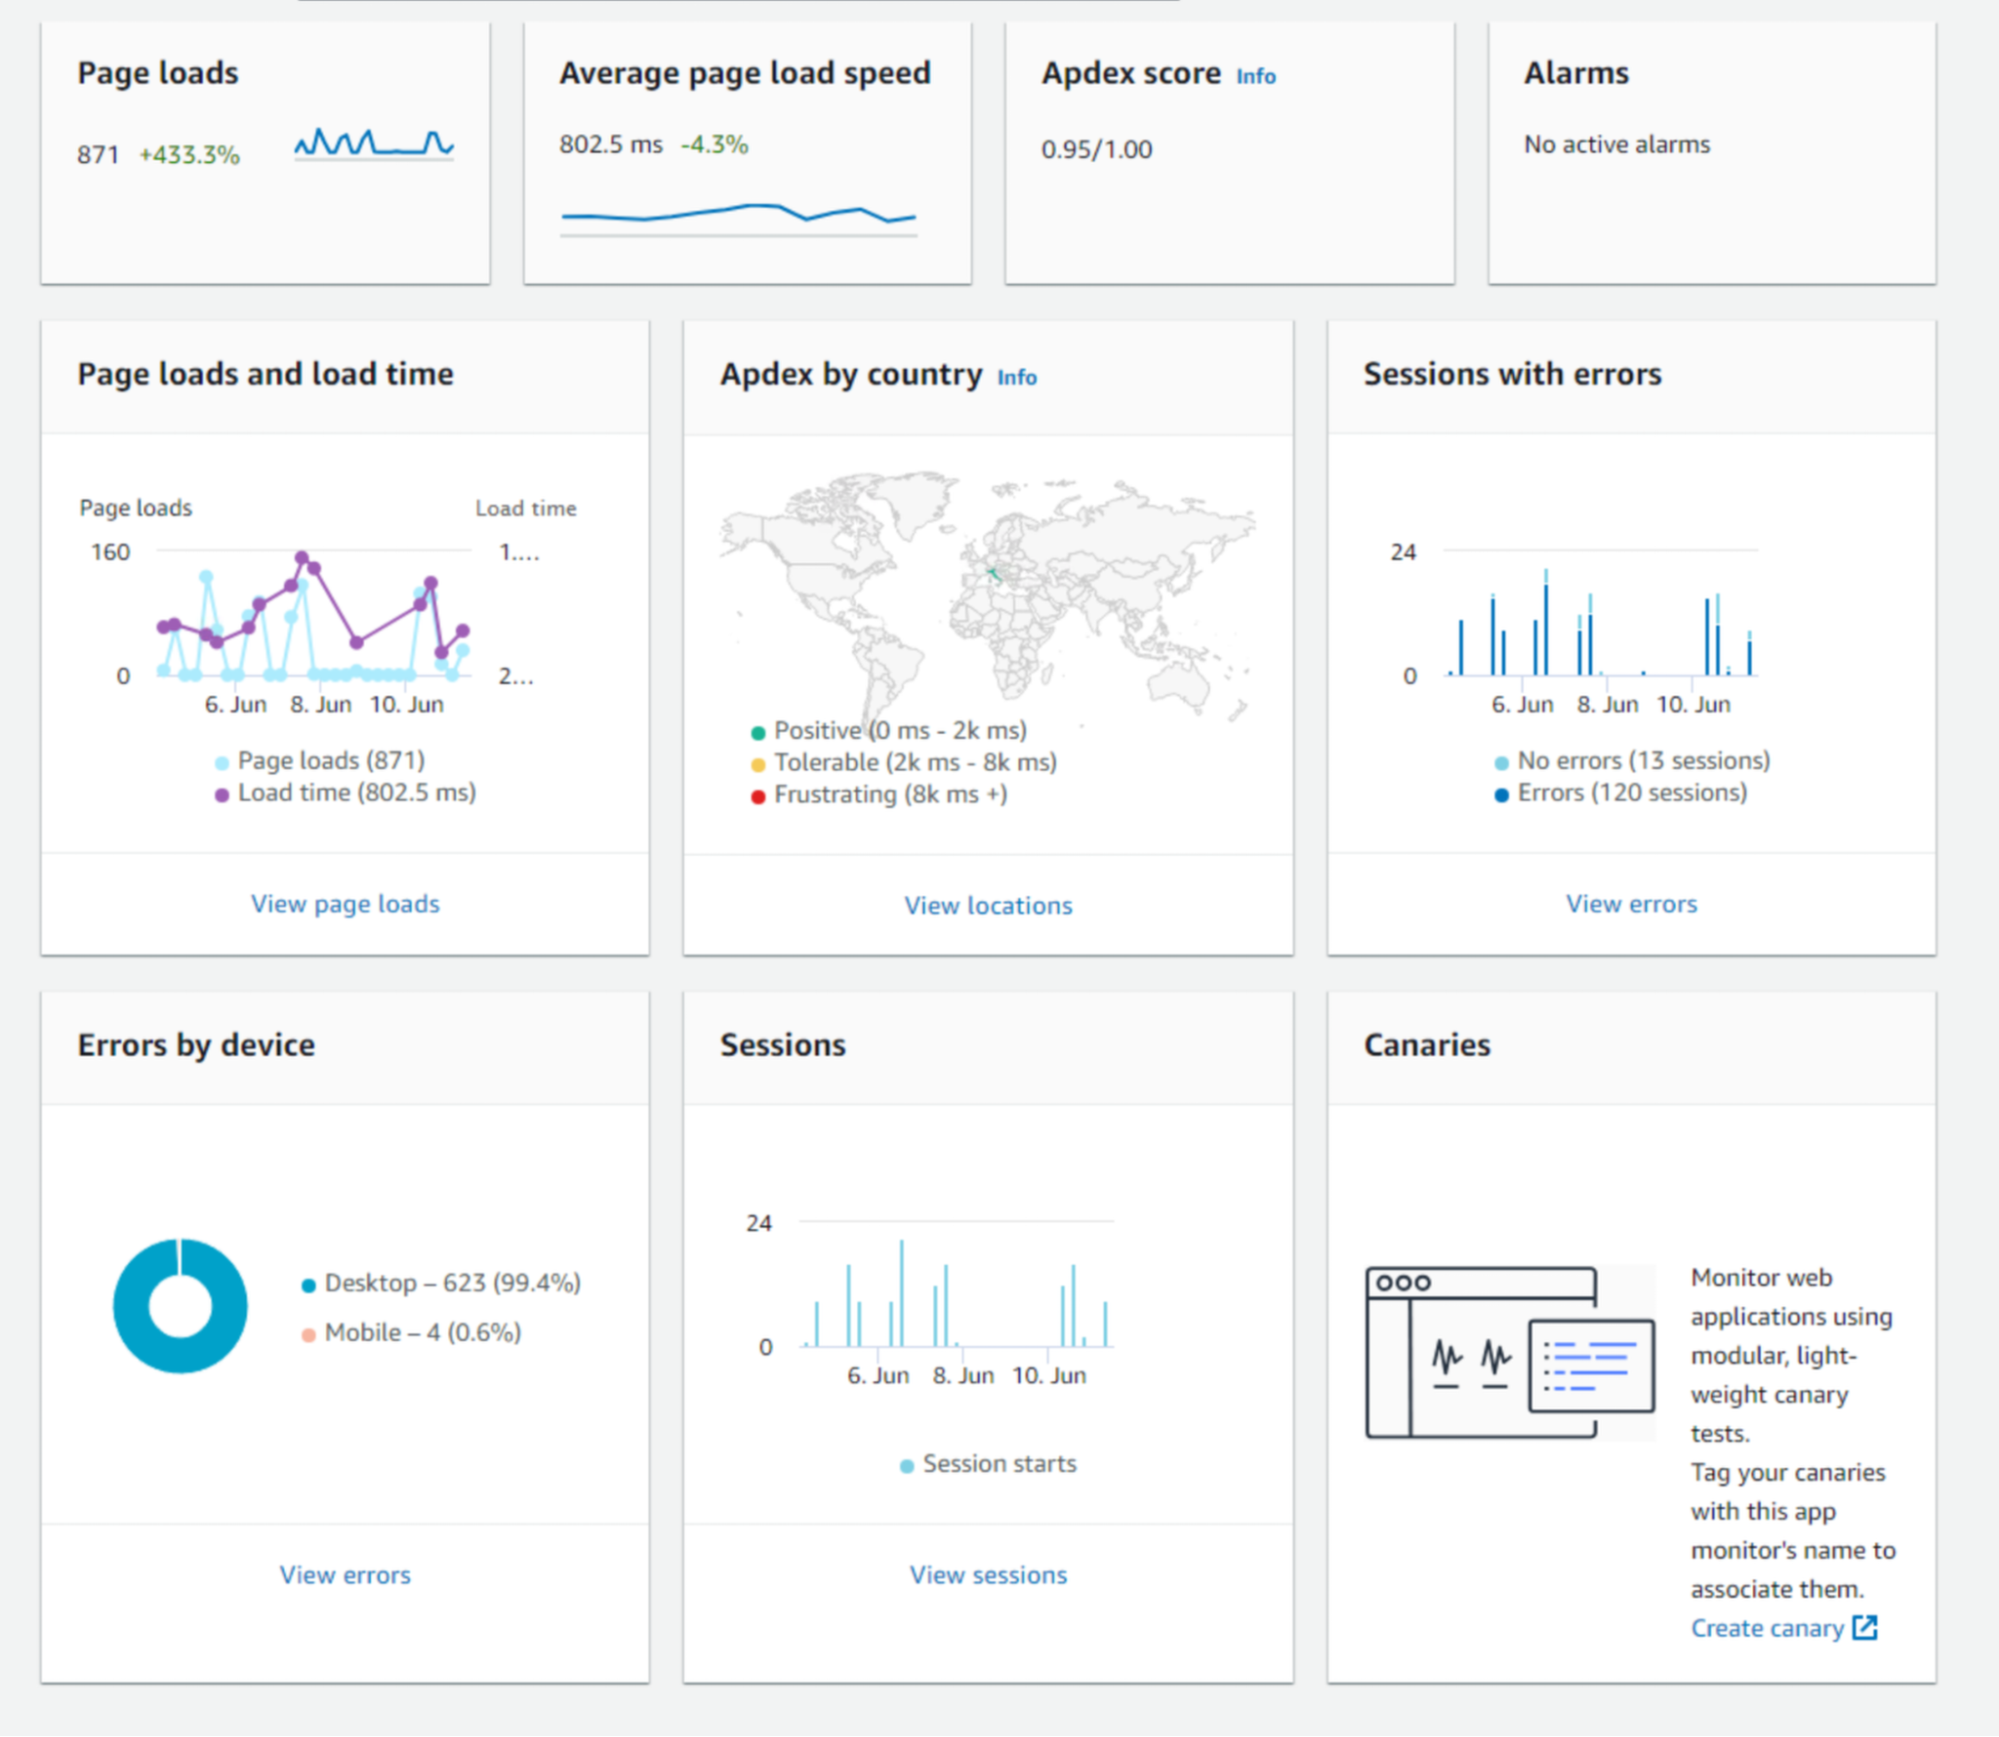1999x1737 pixels.
Task: Toggle Load time (802.5 ms) legend item
Action: pos(356,793)
